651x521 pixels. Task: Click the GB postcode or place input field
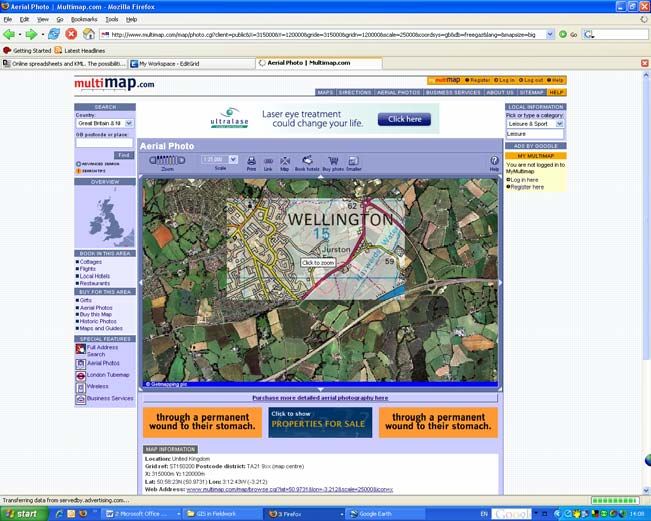coord(104,143)
